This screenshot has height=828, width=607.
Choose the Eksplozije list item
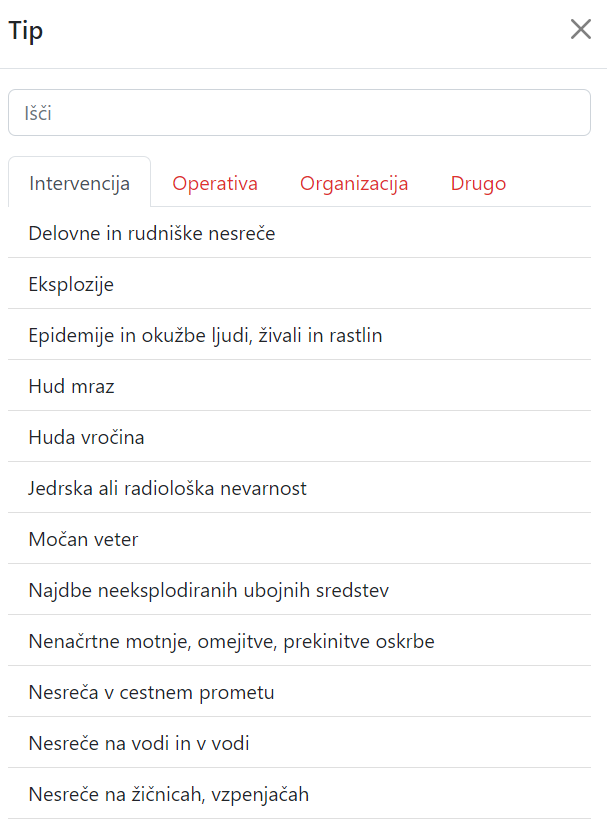(299, 284)
